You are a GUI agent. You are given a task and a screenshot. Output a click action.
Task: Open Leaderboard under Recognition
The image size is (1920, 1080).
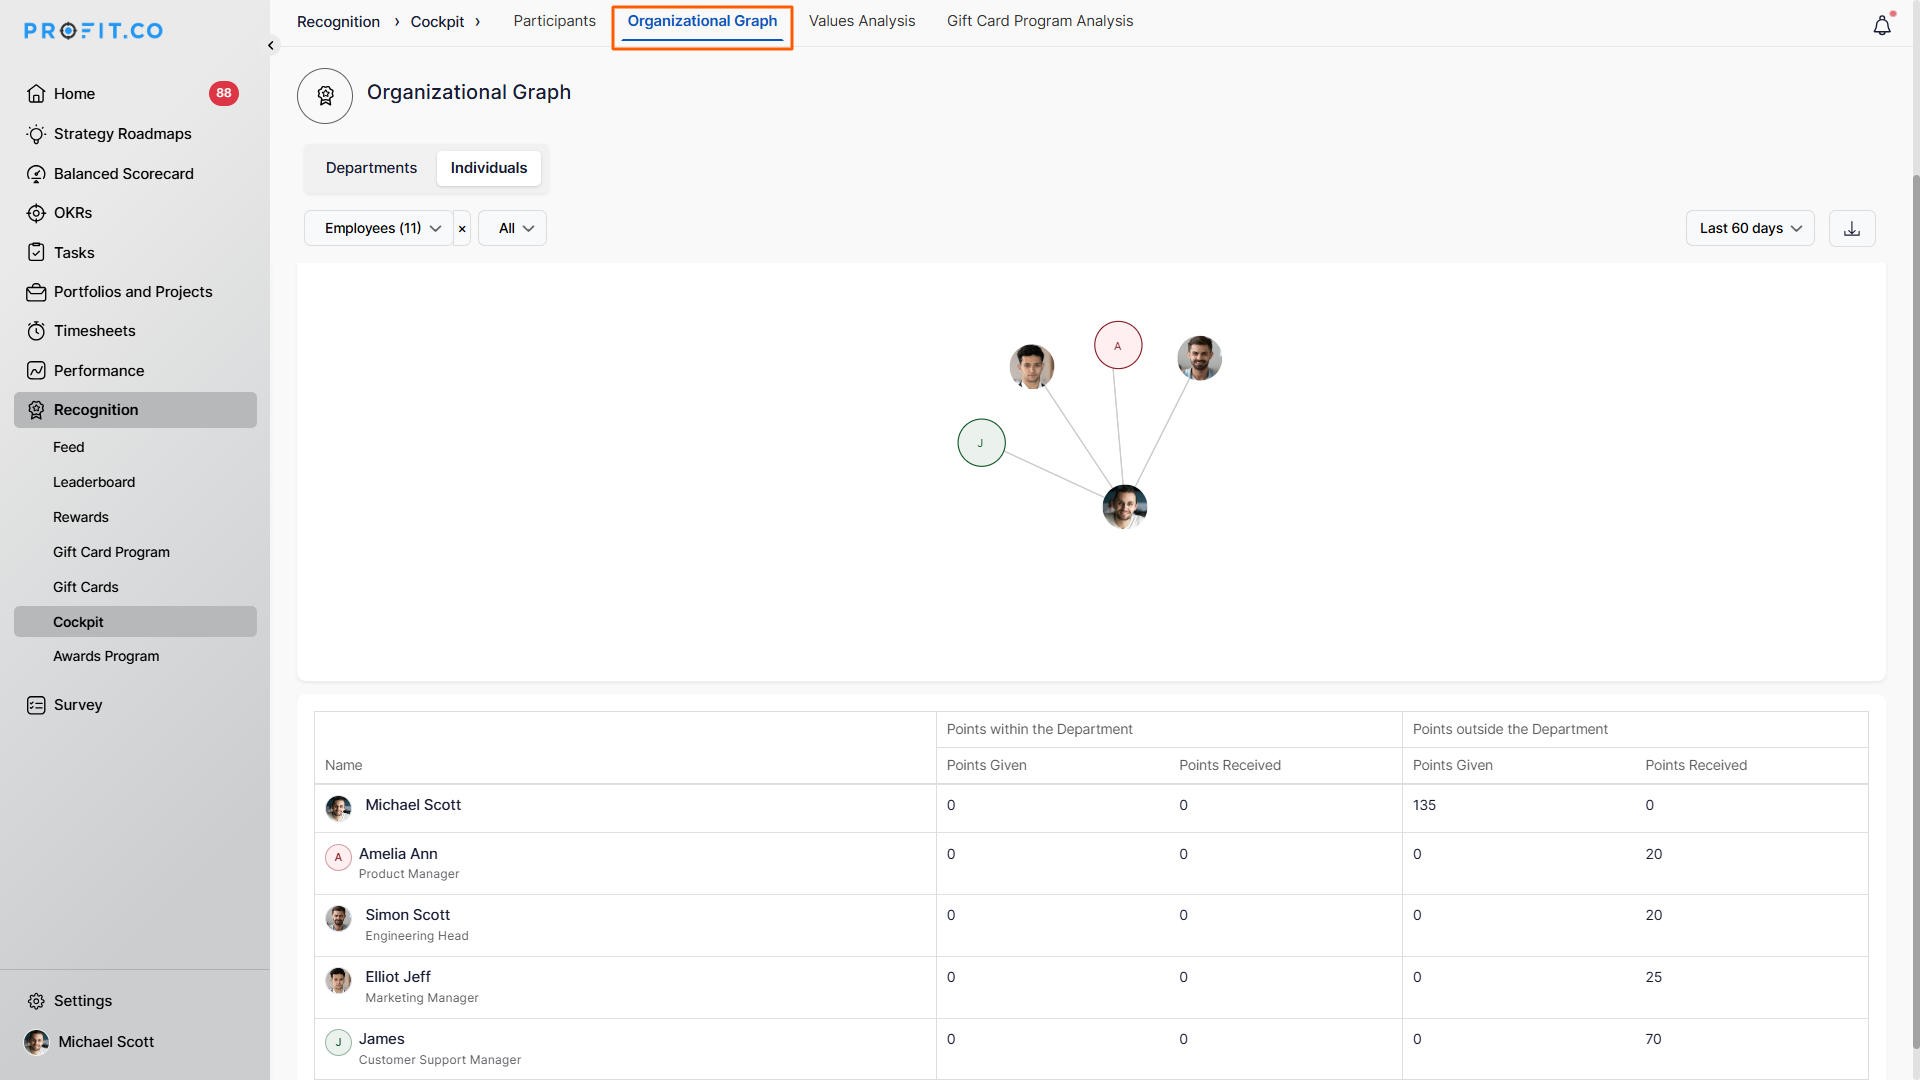(x=93, y=482)
